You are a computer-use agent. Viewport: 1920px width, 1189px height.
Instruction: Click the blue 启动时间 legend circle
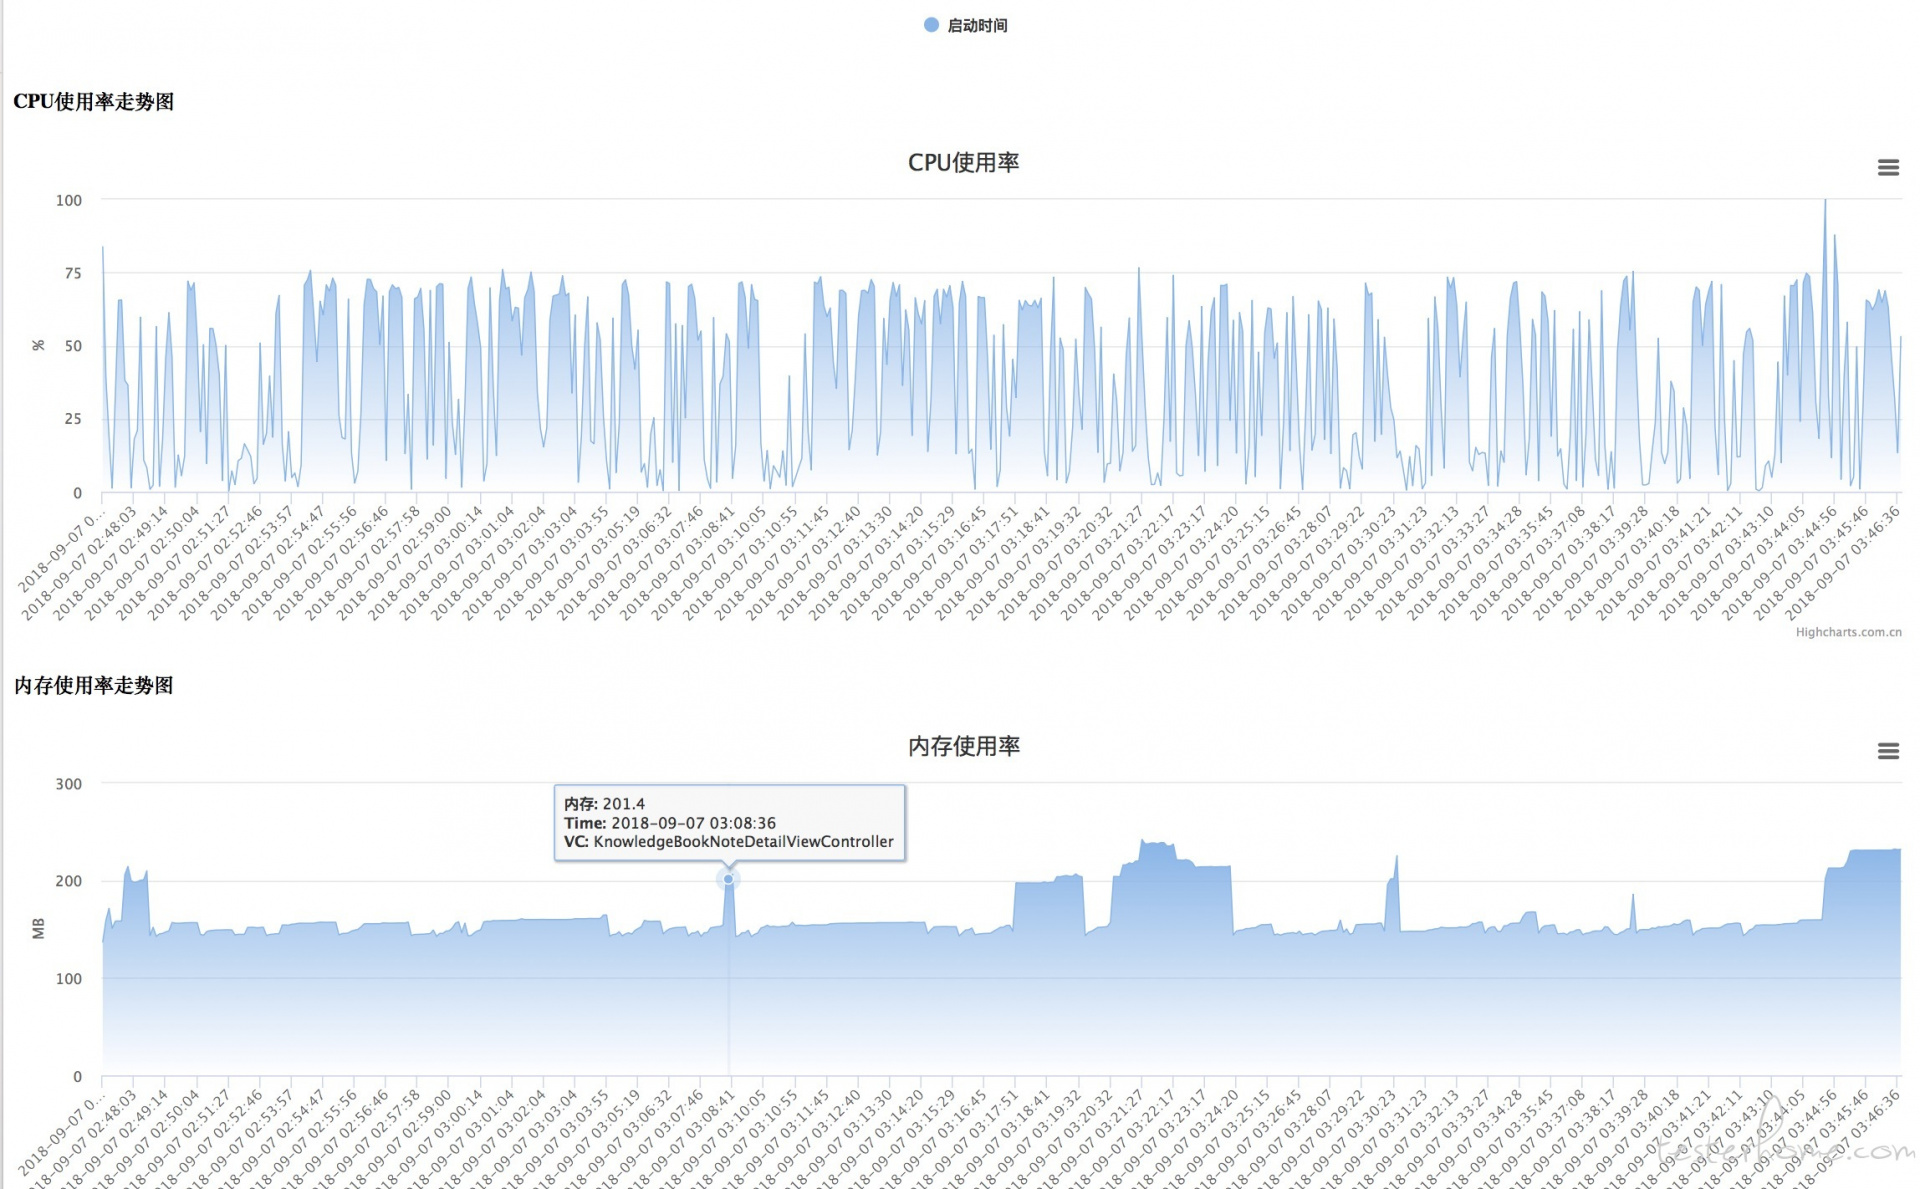[931, 25]
